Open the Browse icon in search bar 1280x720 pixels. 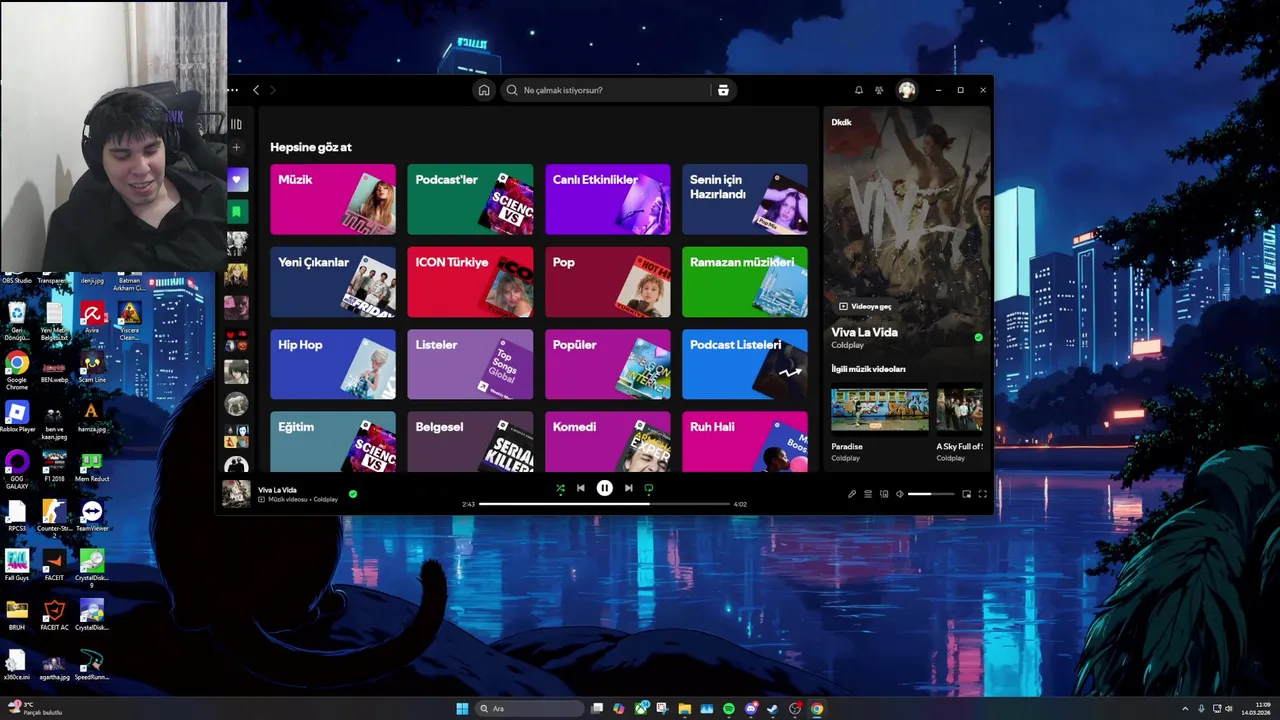click(x=723, y=90)
